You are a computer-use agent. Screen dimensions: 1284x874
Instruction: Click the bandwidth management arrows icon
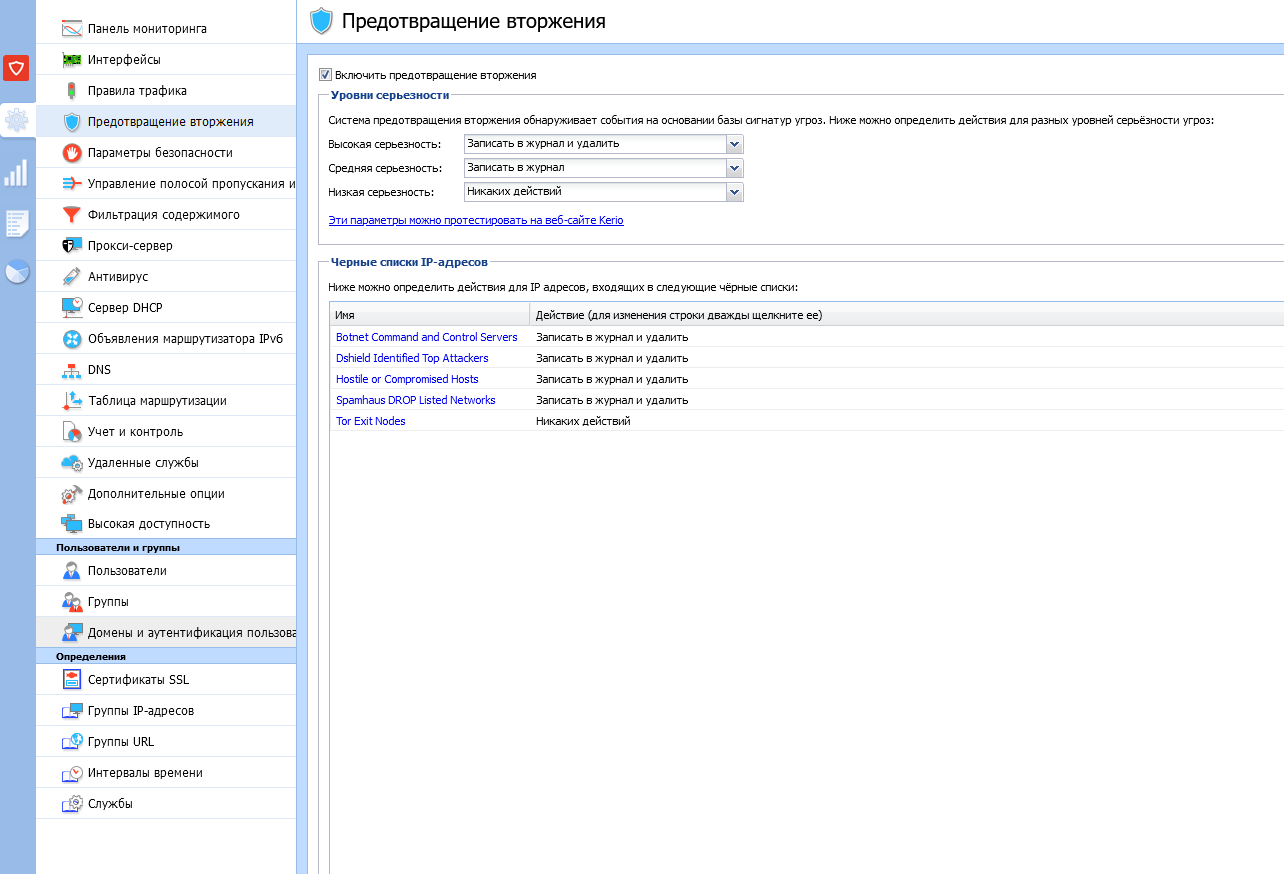point(72,183)
